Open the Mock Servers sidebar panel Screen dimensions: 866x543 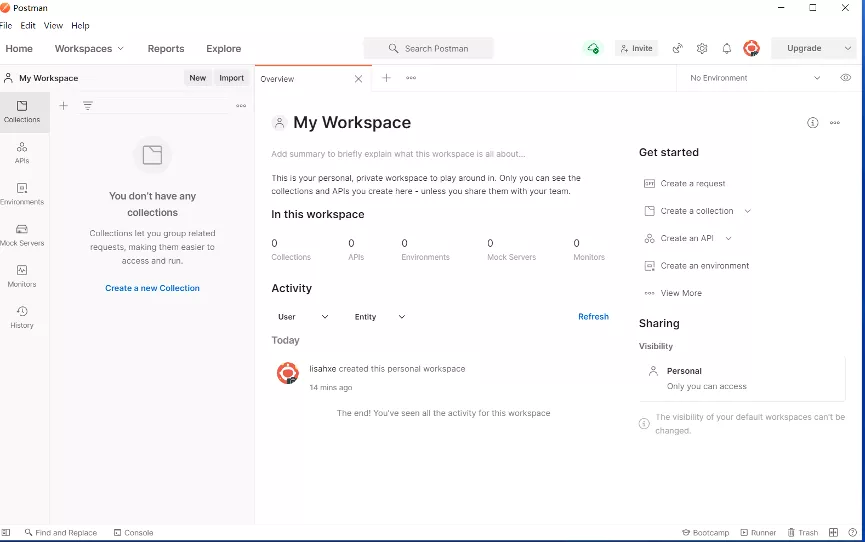pos(22,235)
